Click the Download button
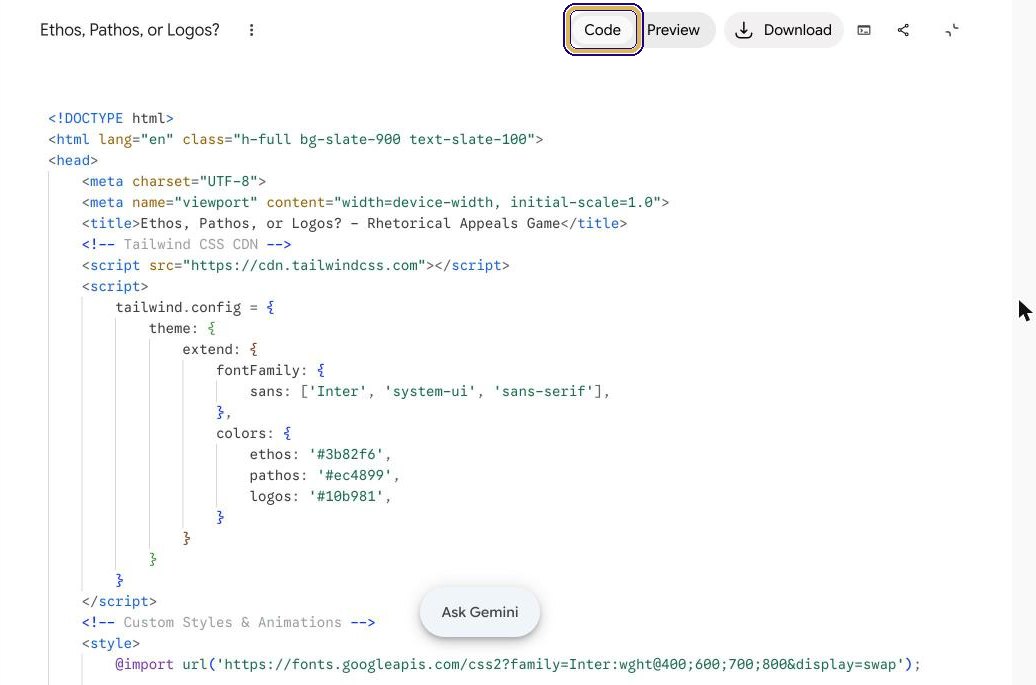 click(784, 30)
